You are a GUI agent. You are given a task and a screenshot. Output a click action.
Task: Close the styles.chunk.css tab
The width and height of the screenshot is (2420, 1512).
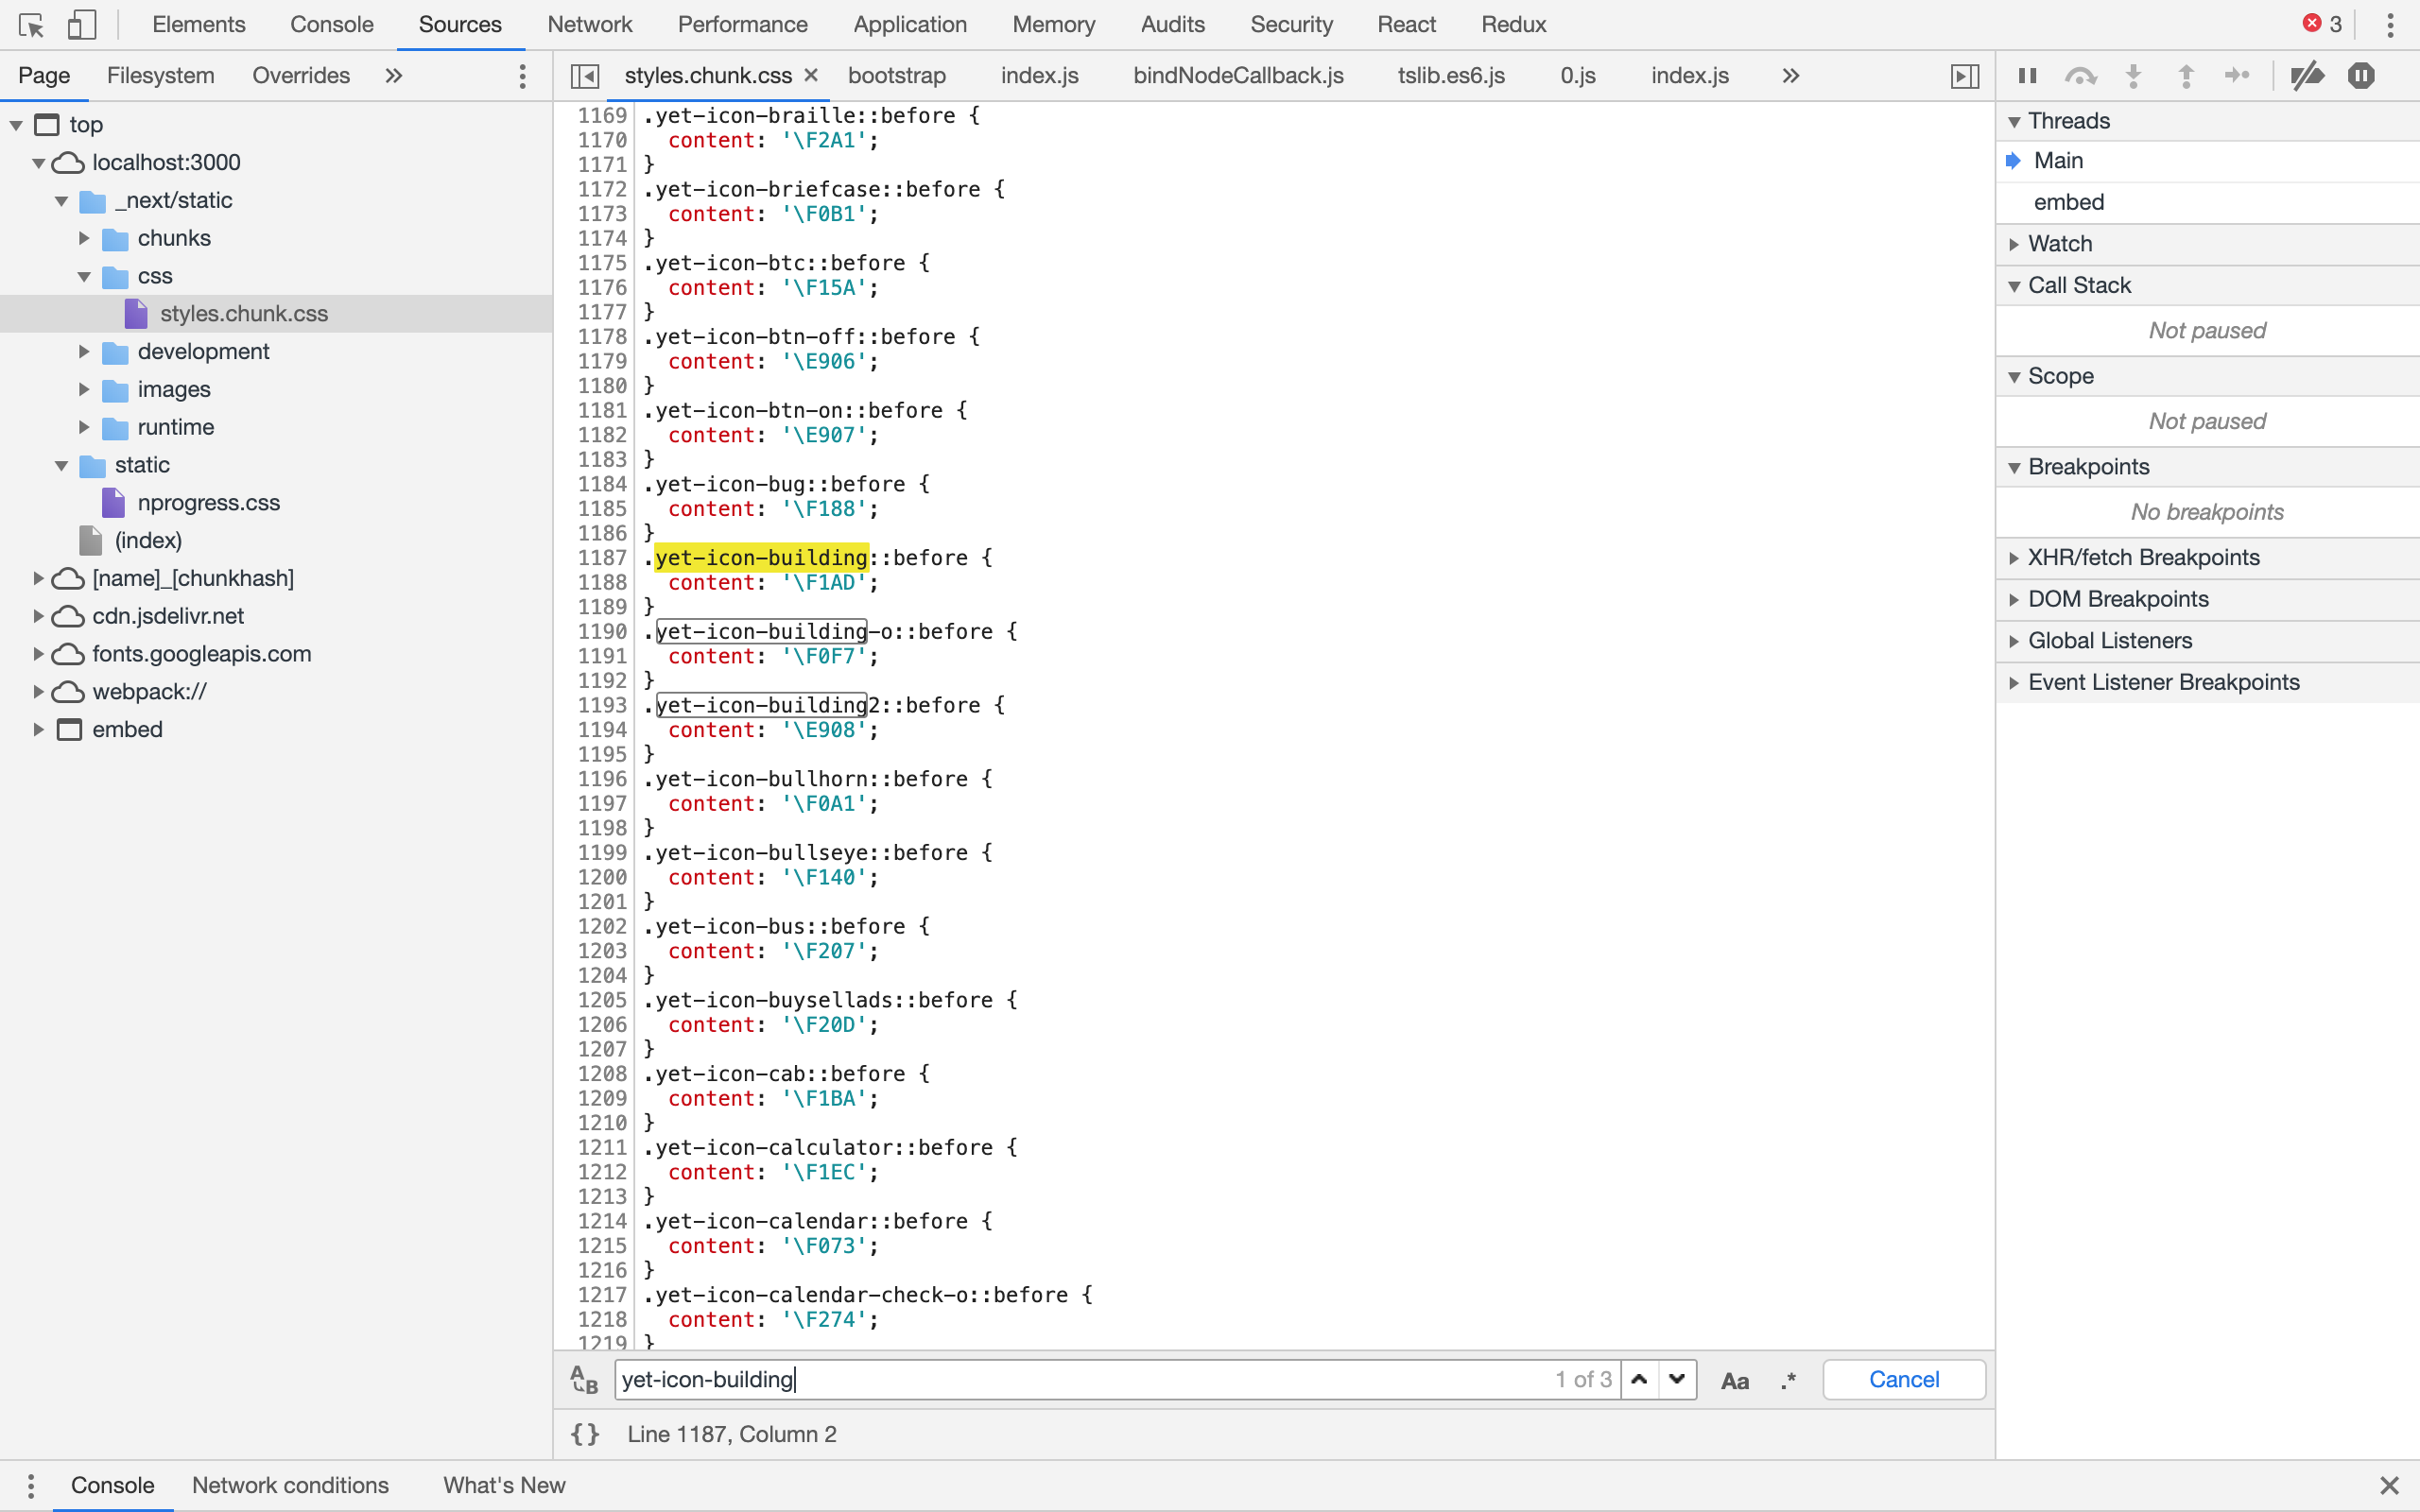tap(811, 75)
